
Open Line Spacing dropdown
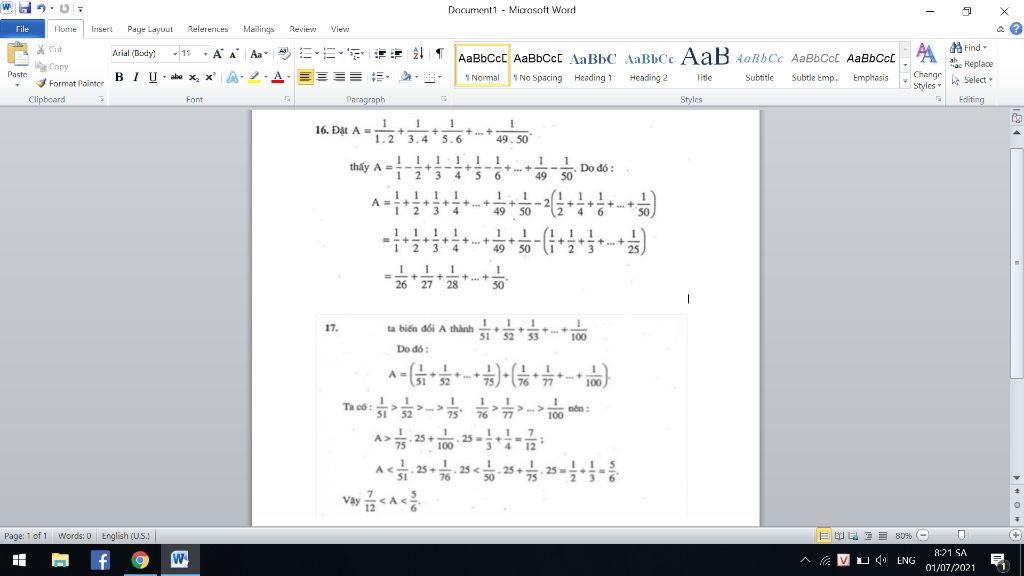(x=380, y=77)
